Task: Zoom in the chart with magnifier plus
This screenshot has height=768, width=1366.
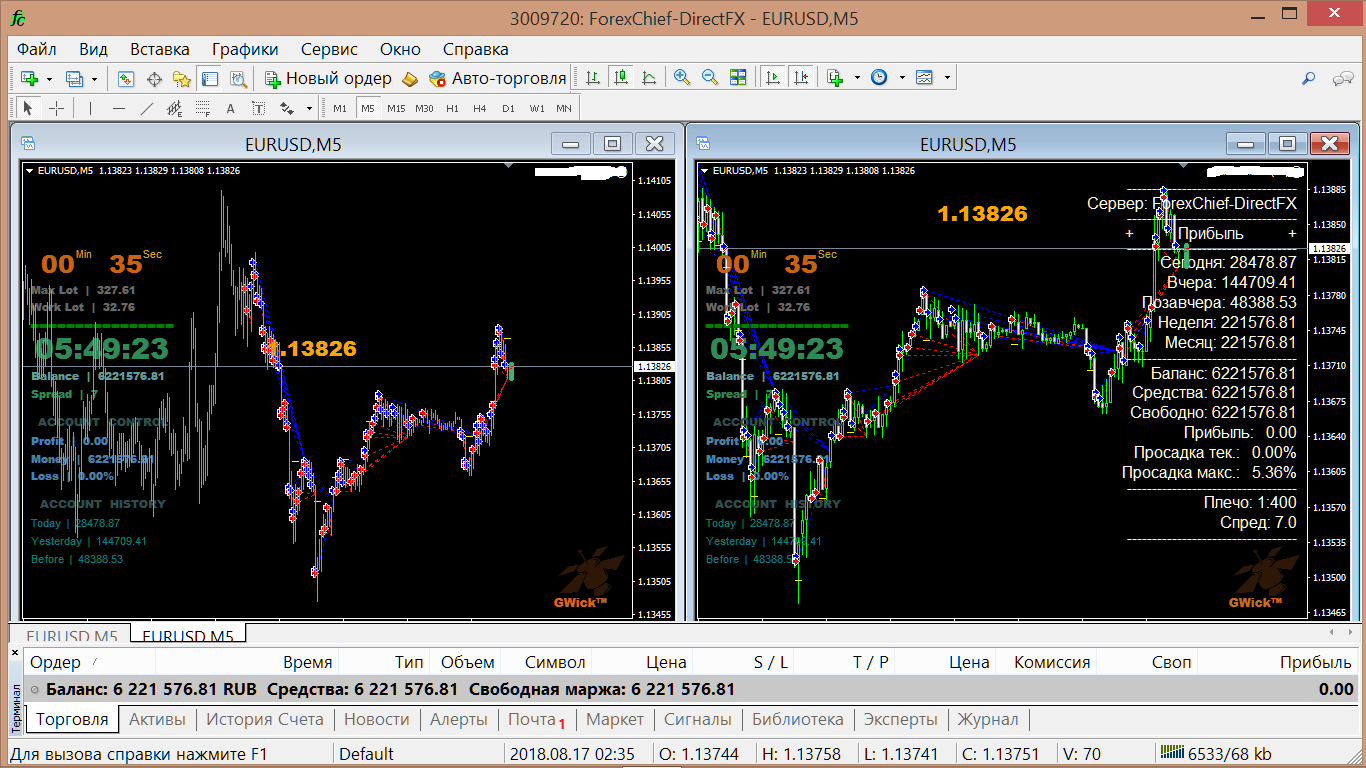Action: pyautogui.click(x=682, y=78)
